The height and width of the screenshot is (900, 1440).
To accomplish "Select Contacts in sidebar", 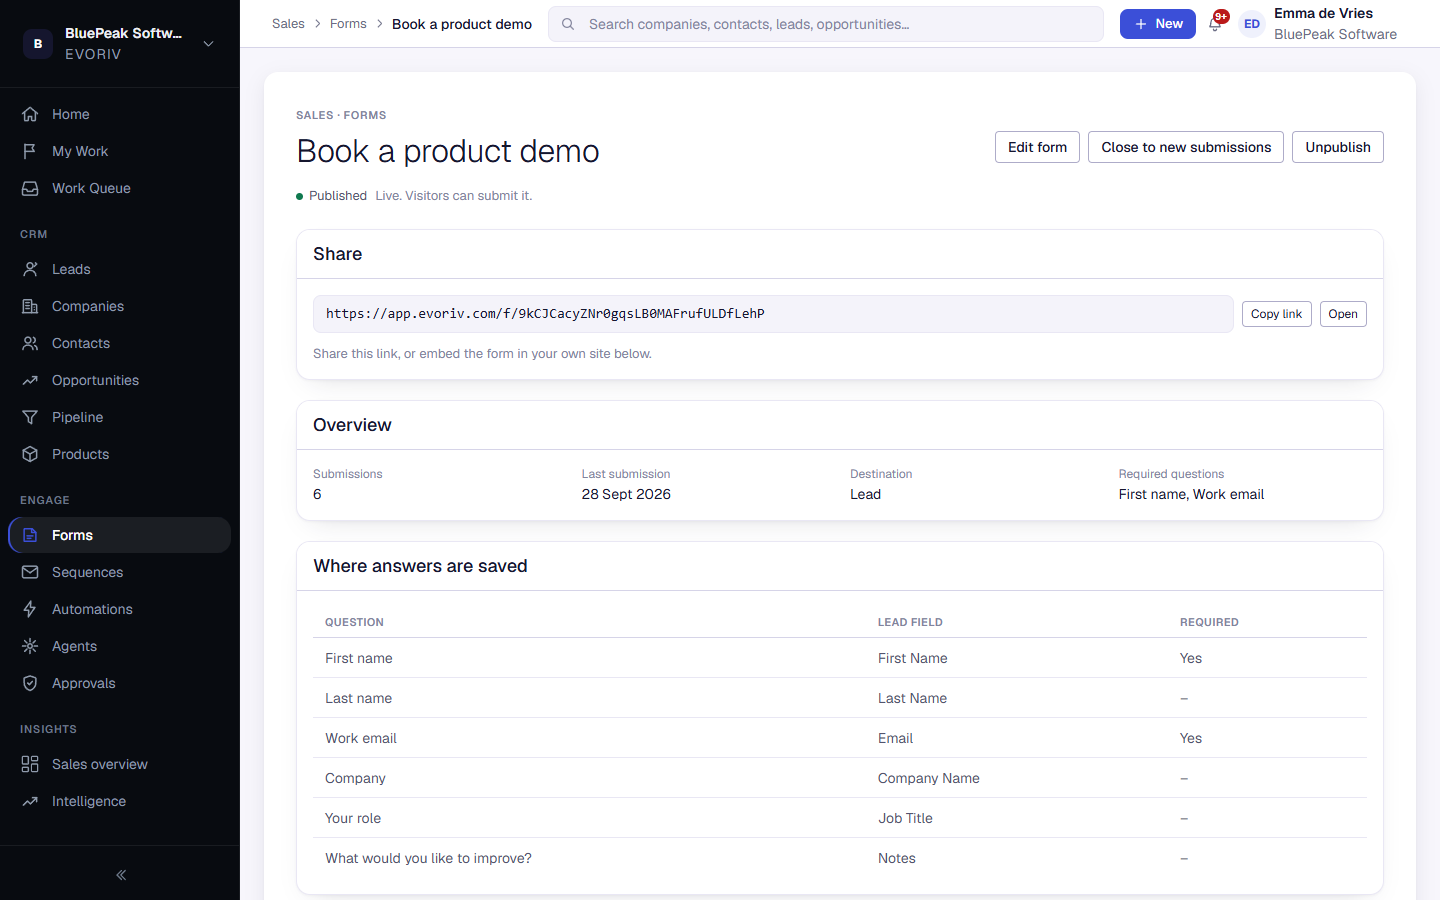I will (x=120, y=343).
